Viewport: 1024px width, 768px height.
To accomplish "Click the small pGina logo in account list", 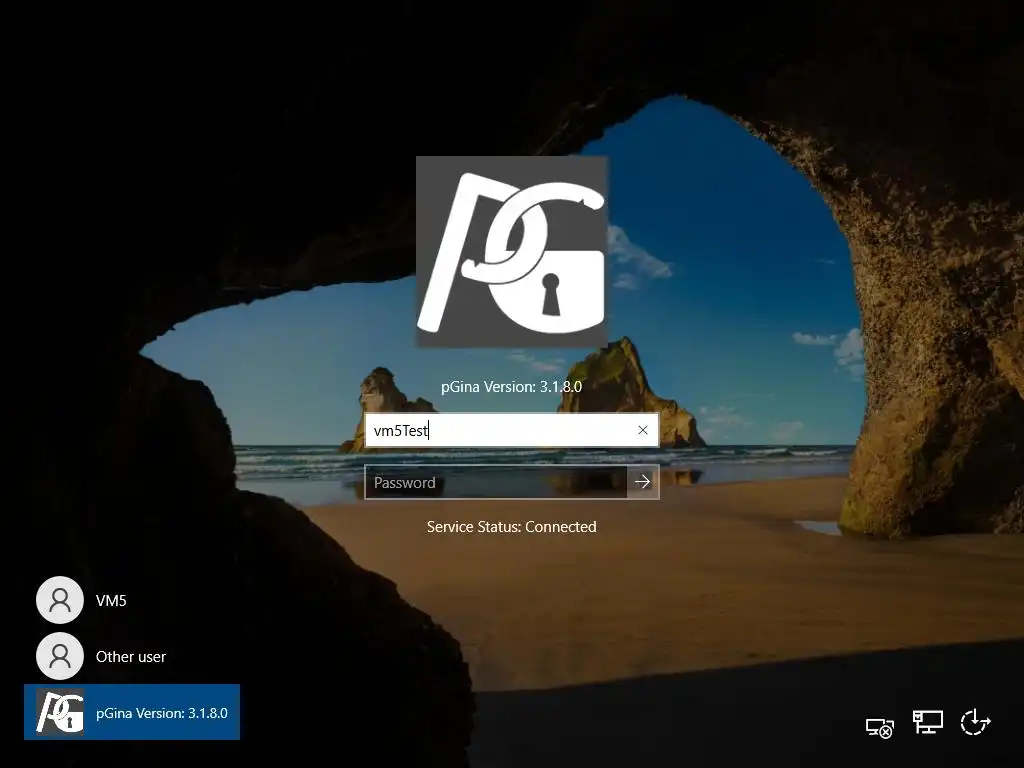I will (60, 712).
